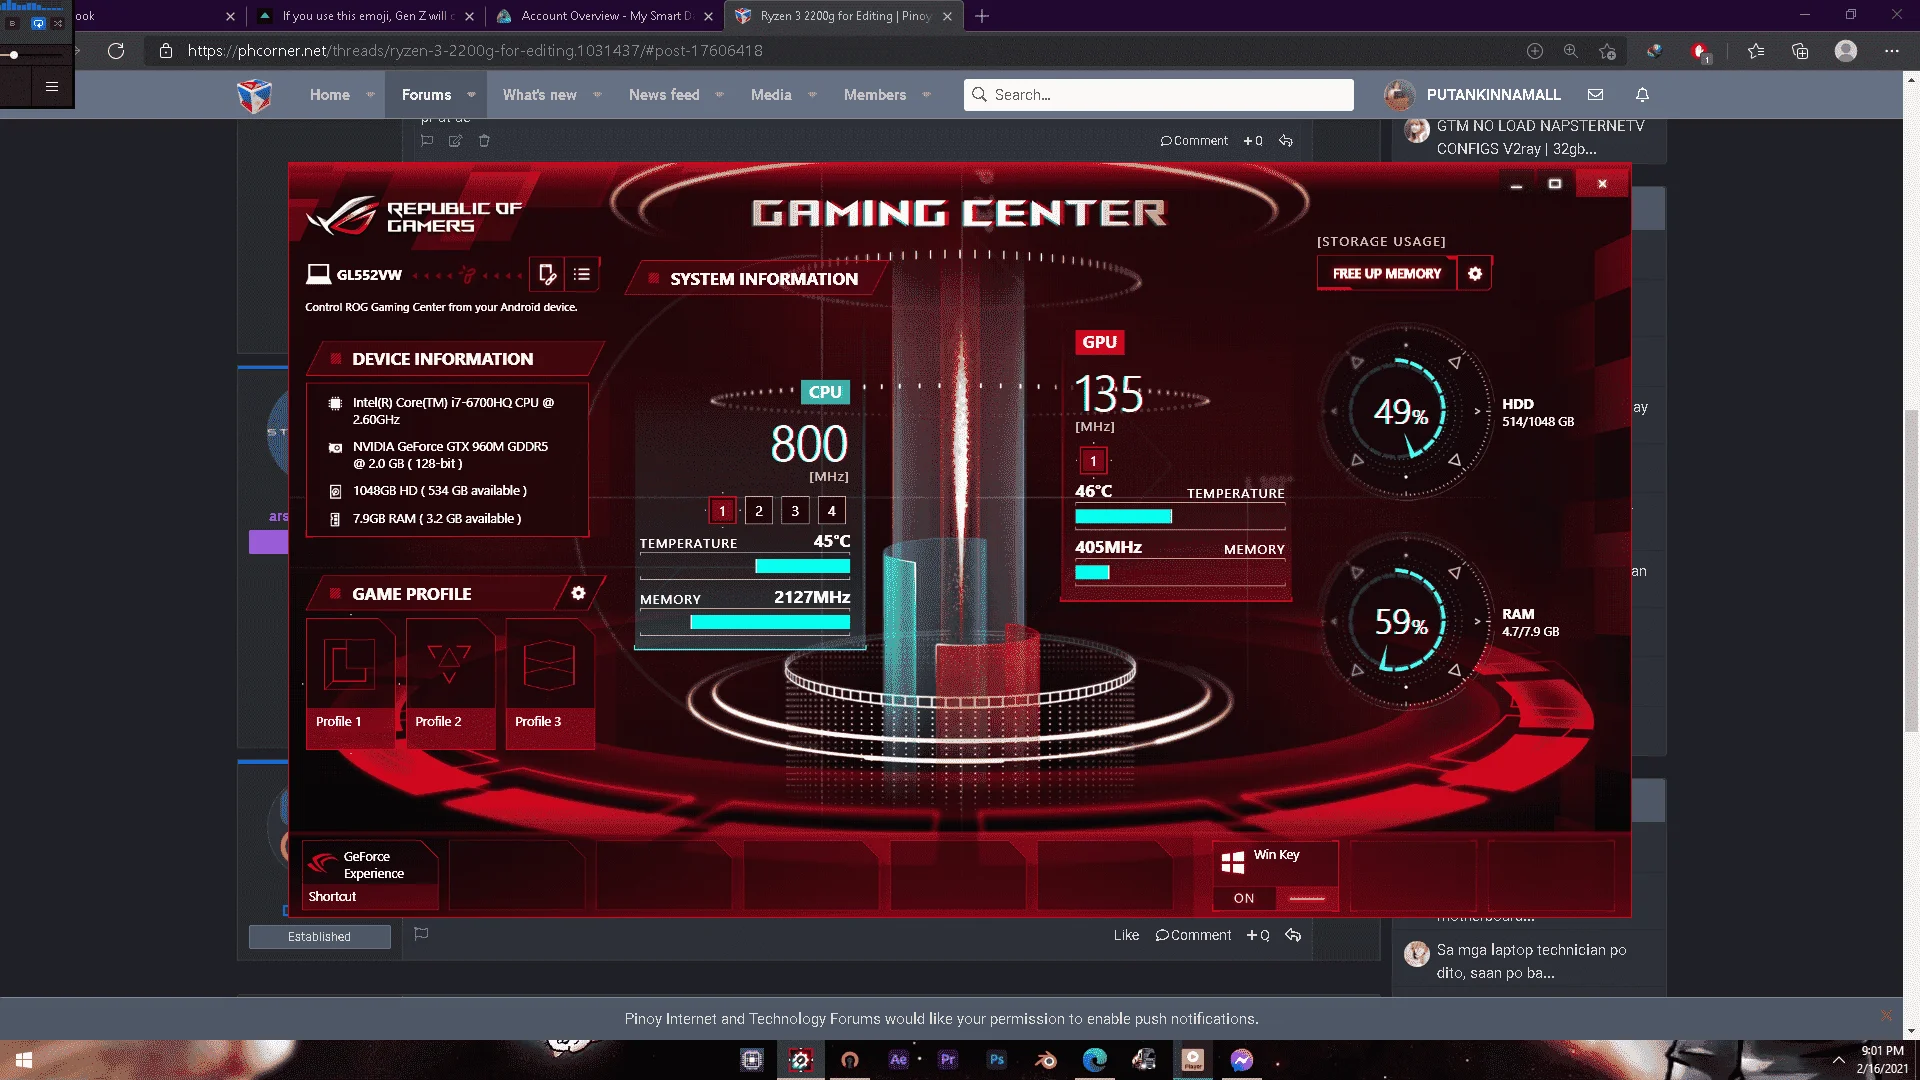Screen dimensions: 1920x1080
Task: Click the browser address bar URL
Action: [475, 50]
